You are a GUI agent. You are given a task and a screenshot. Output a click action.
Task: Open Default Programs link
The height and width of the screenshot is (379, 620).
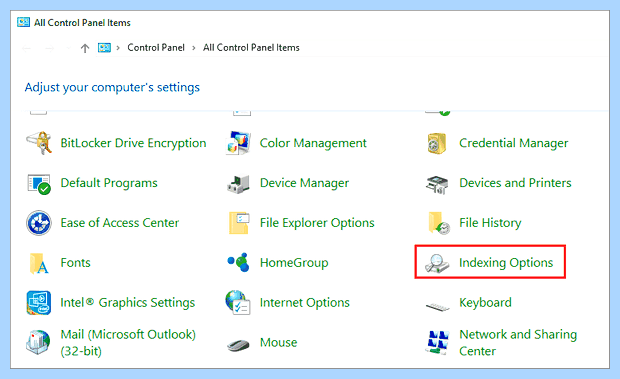(x=109, y=183)
